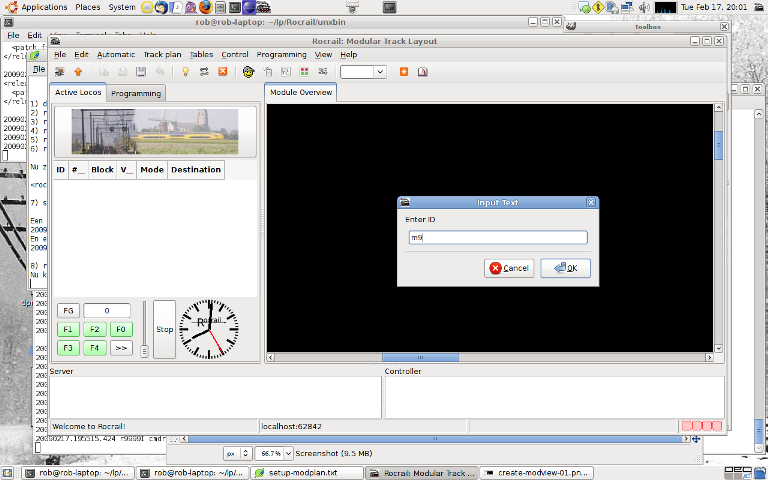The image size is (768, 480).
Task: Toggle the F0 loco function button
Action: pyautogui.click(x=120, y=329)
